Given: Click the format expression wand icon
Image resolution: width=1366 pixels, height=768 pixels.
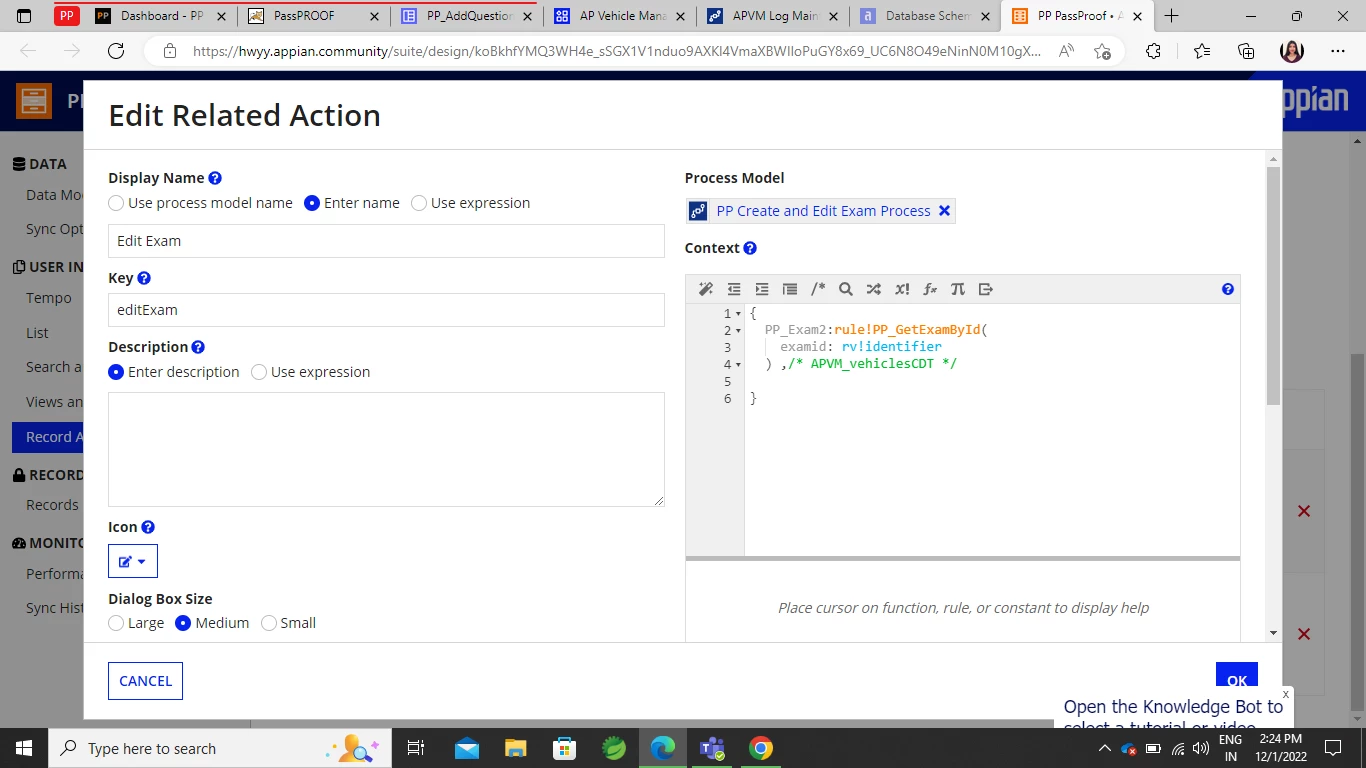Looking at the screenshot, I should (705, 289).
